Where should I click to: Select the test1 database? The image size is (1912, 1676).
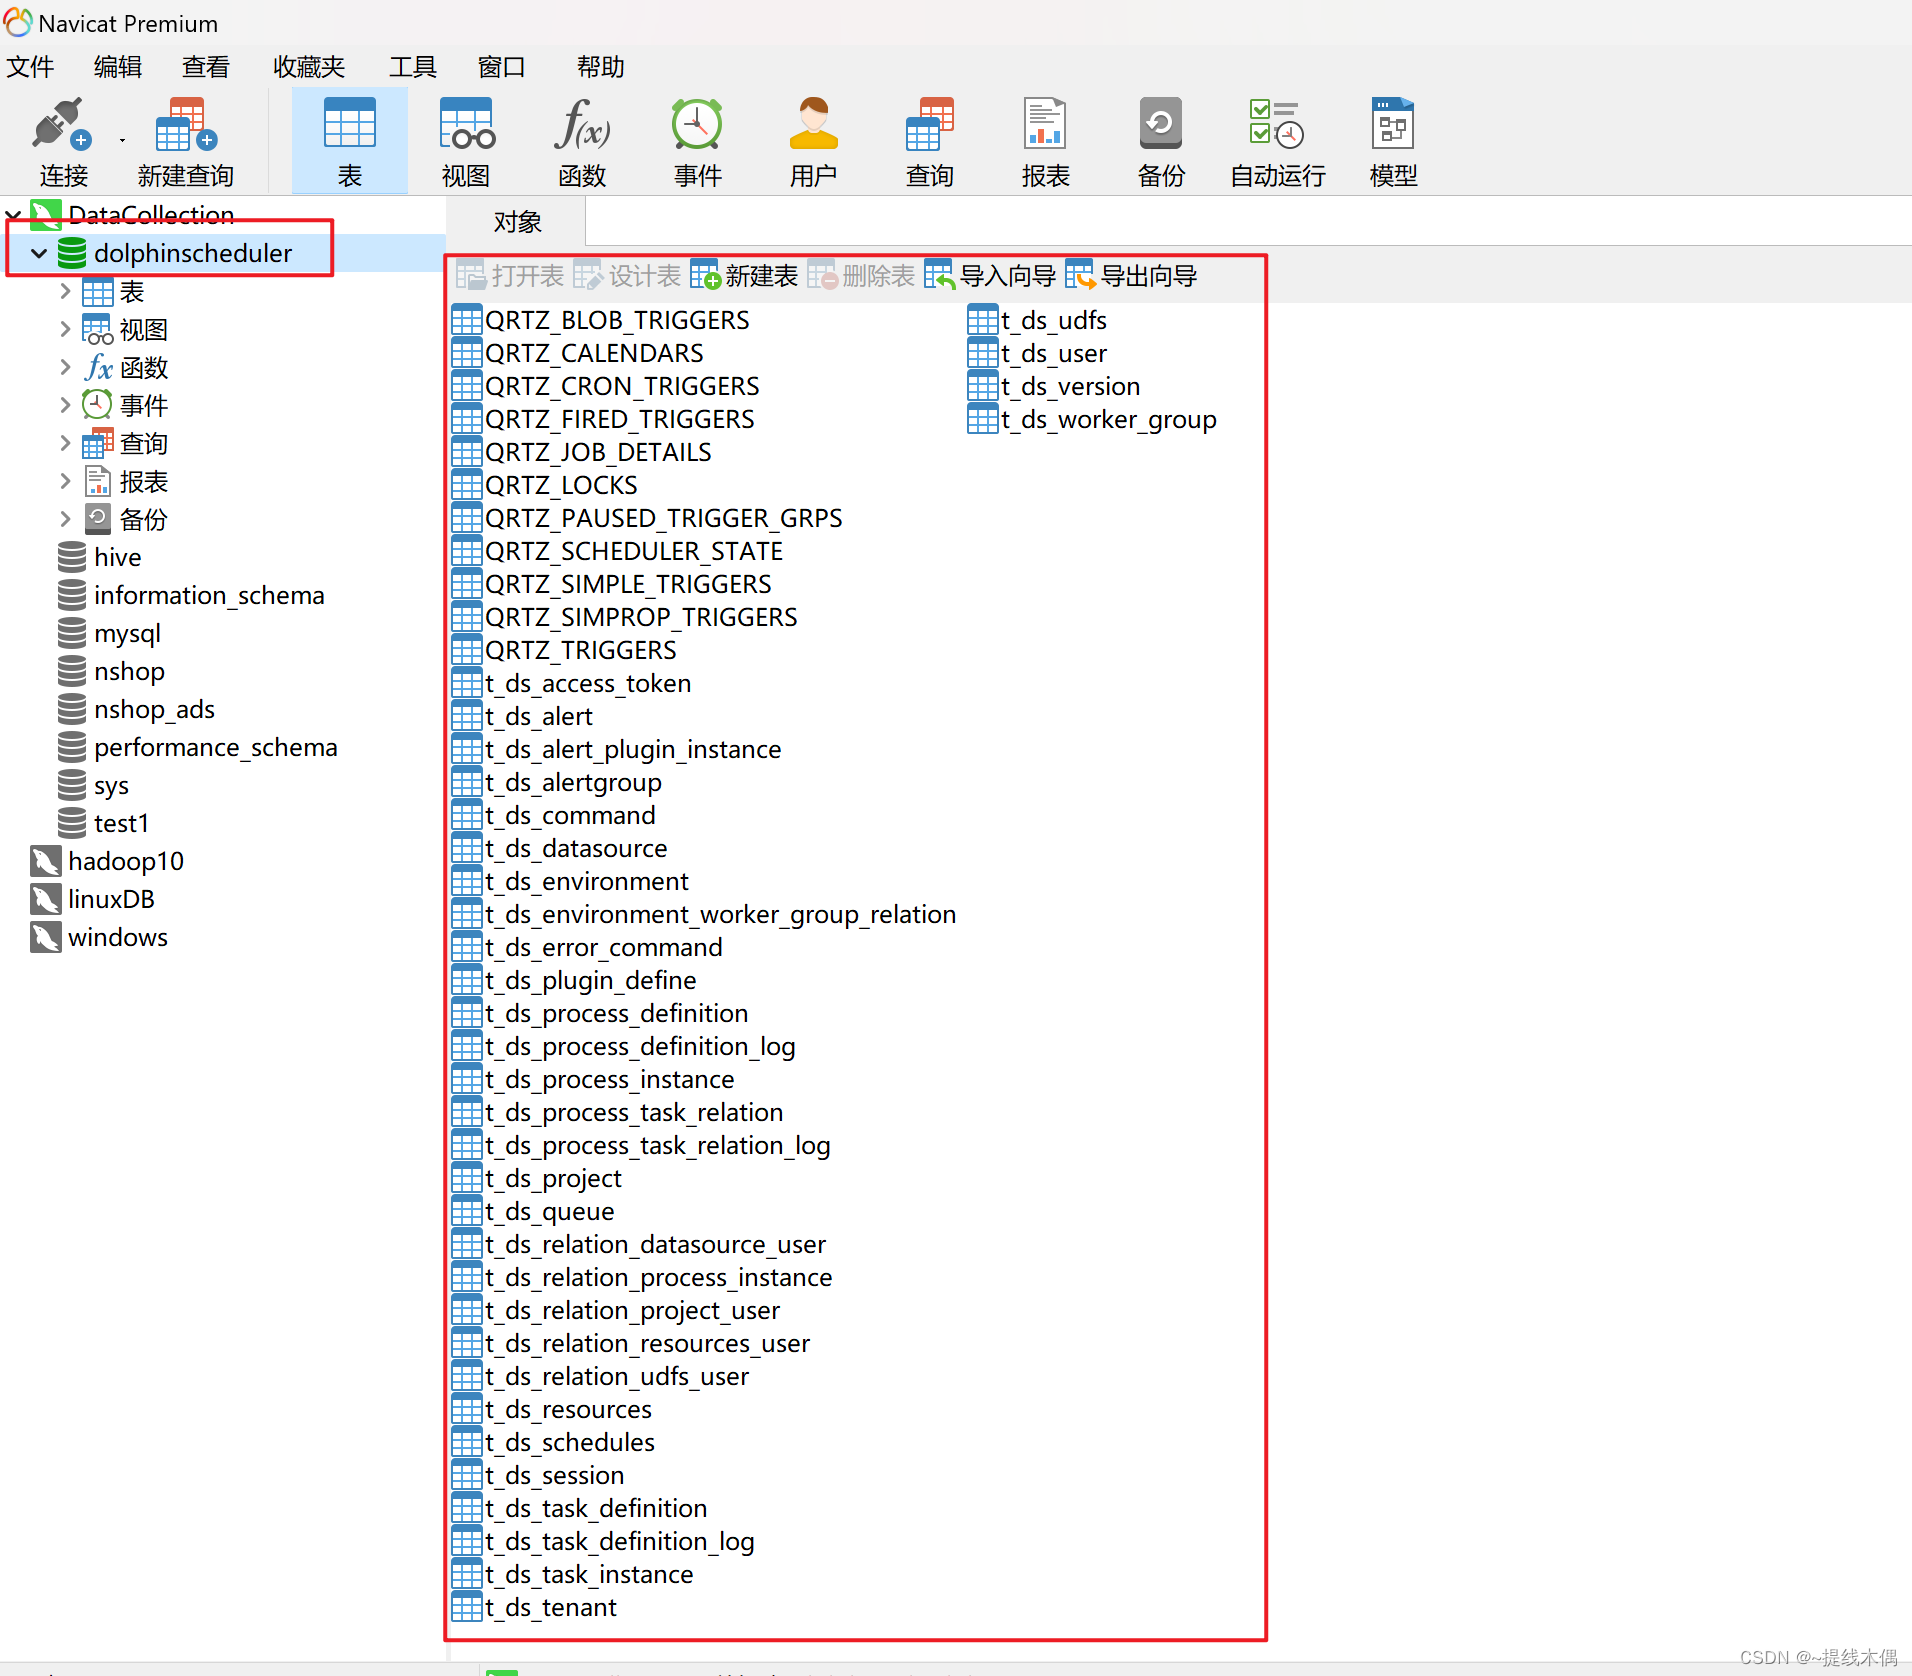pyautogui.click(x=121, y=823)
